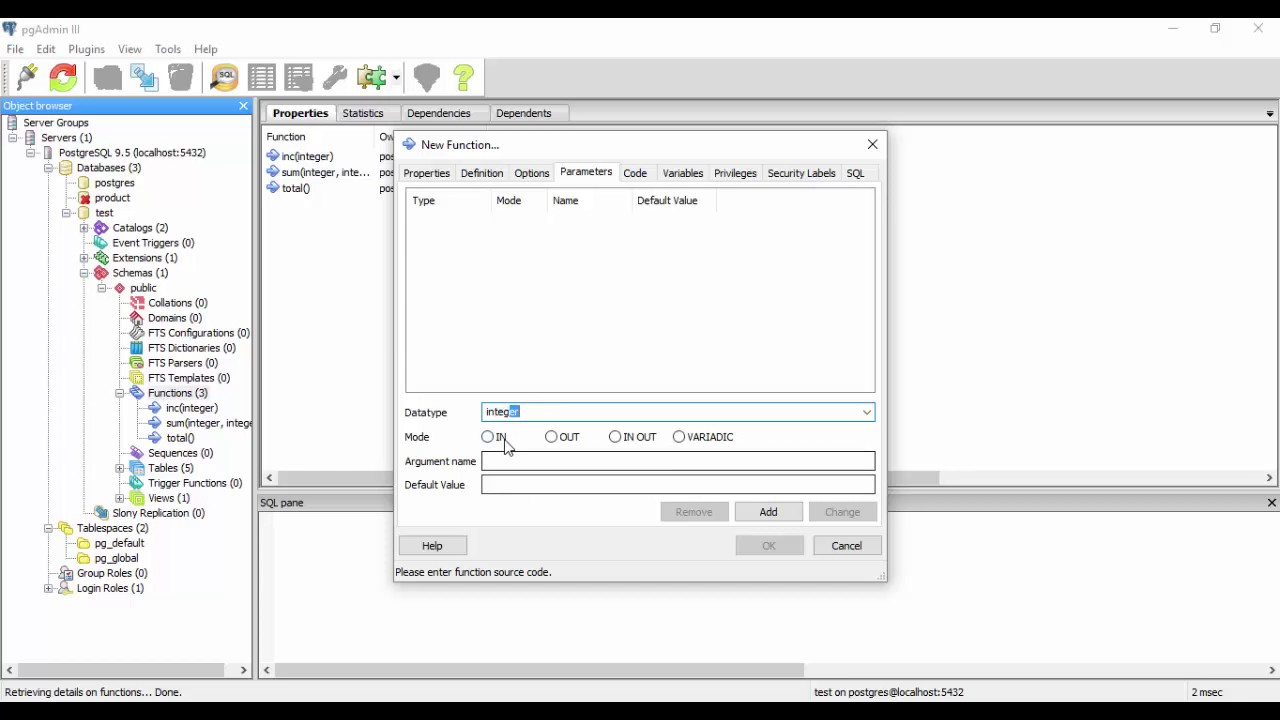Image resolution: width=1280 pixels, height=720 pixels.
Task: Select the VARIADIC mode radio button
Action: point(679,437)
